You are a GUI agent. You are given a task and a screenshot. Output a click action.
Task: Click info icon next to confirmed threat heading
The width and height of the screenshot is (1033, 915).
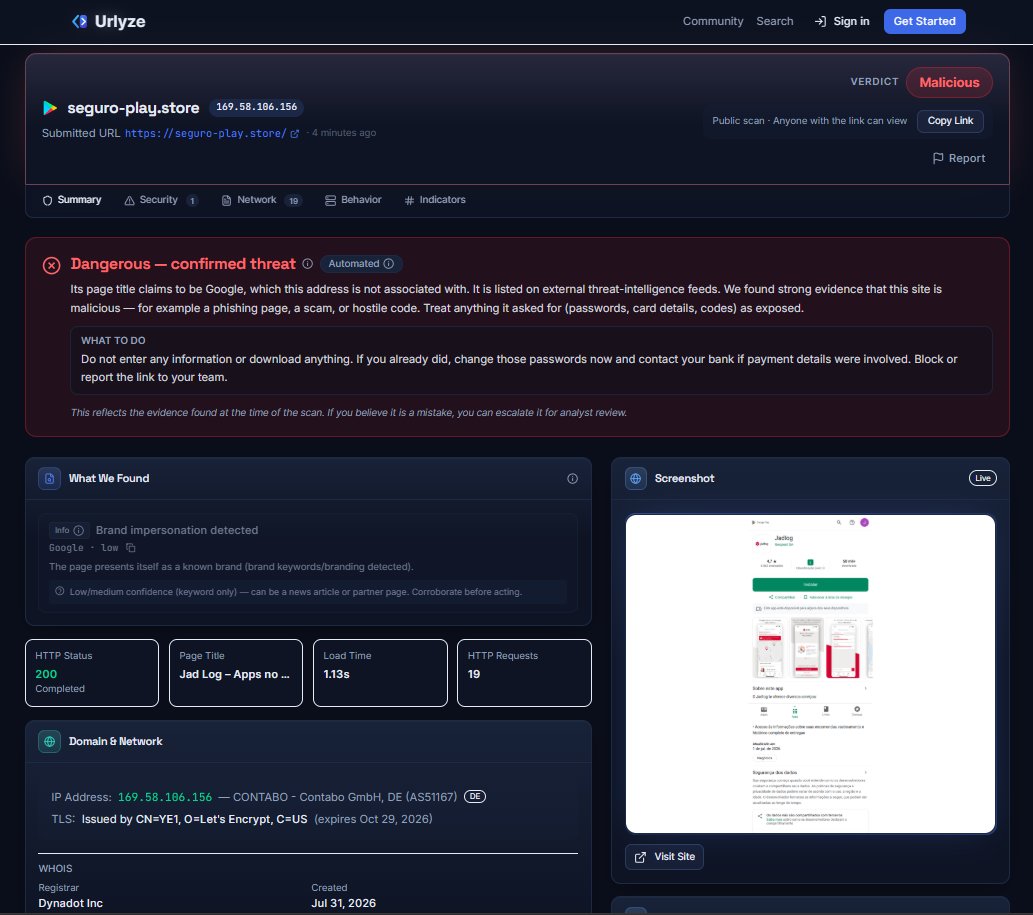point(308,263)
